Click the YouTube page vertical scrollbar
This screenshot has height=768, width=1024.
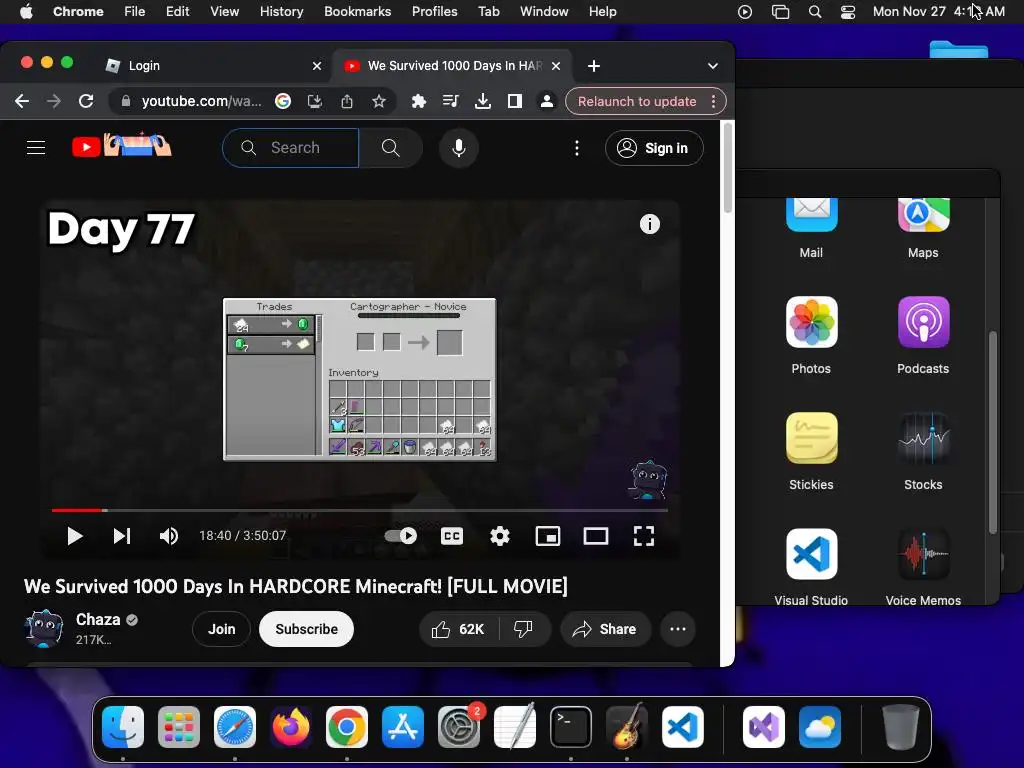coord(728,167)
